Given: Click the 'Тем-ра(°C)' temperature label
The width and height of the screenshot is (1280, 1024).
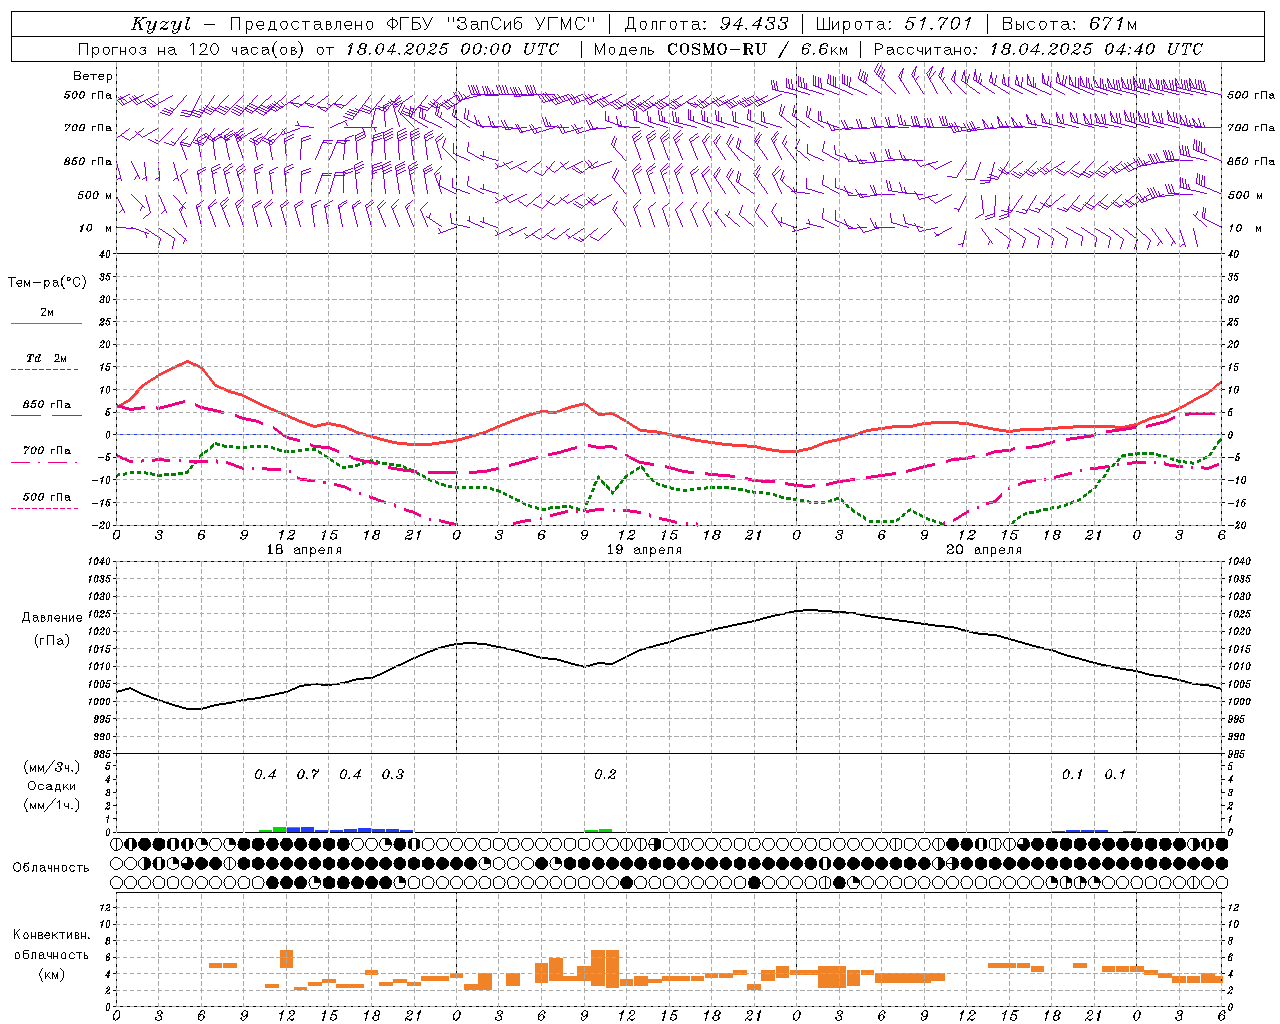Looking at the screenshot, I should (47, 283).
